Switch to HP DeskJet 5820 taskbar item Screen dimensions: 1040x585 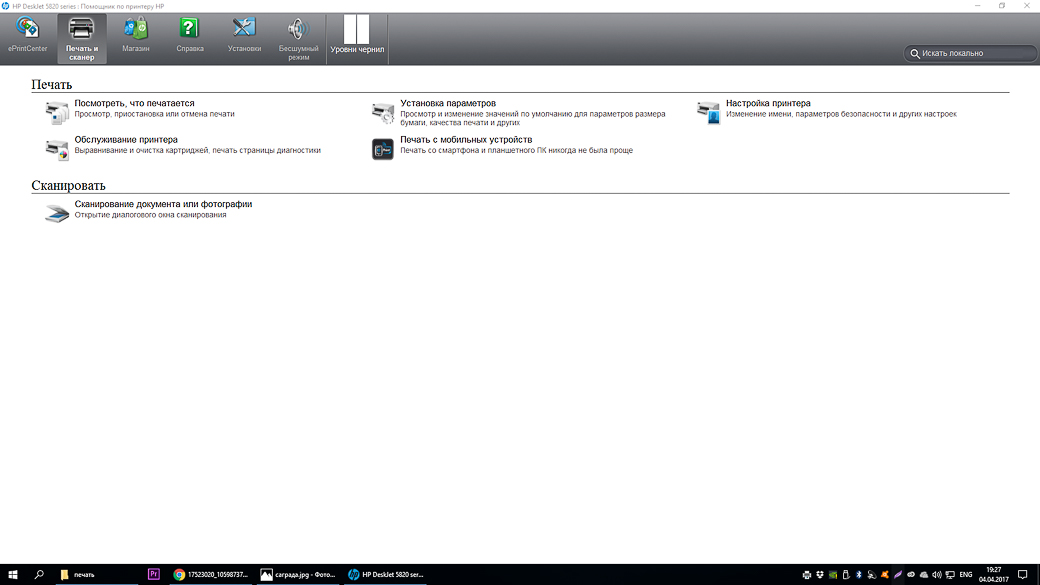click(x=385, y=574)
